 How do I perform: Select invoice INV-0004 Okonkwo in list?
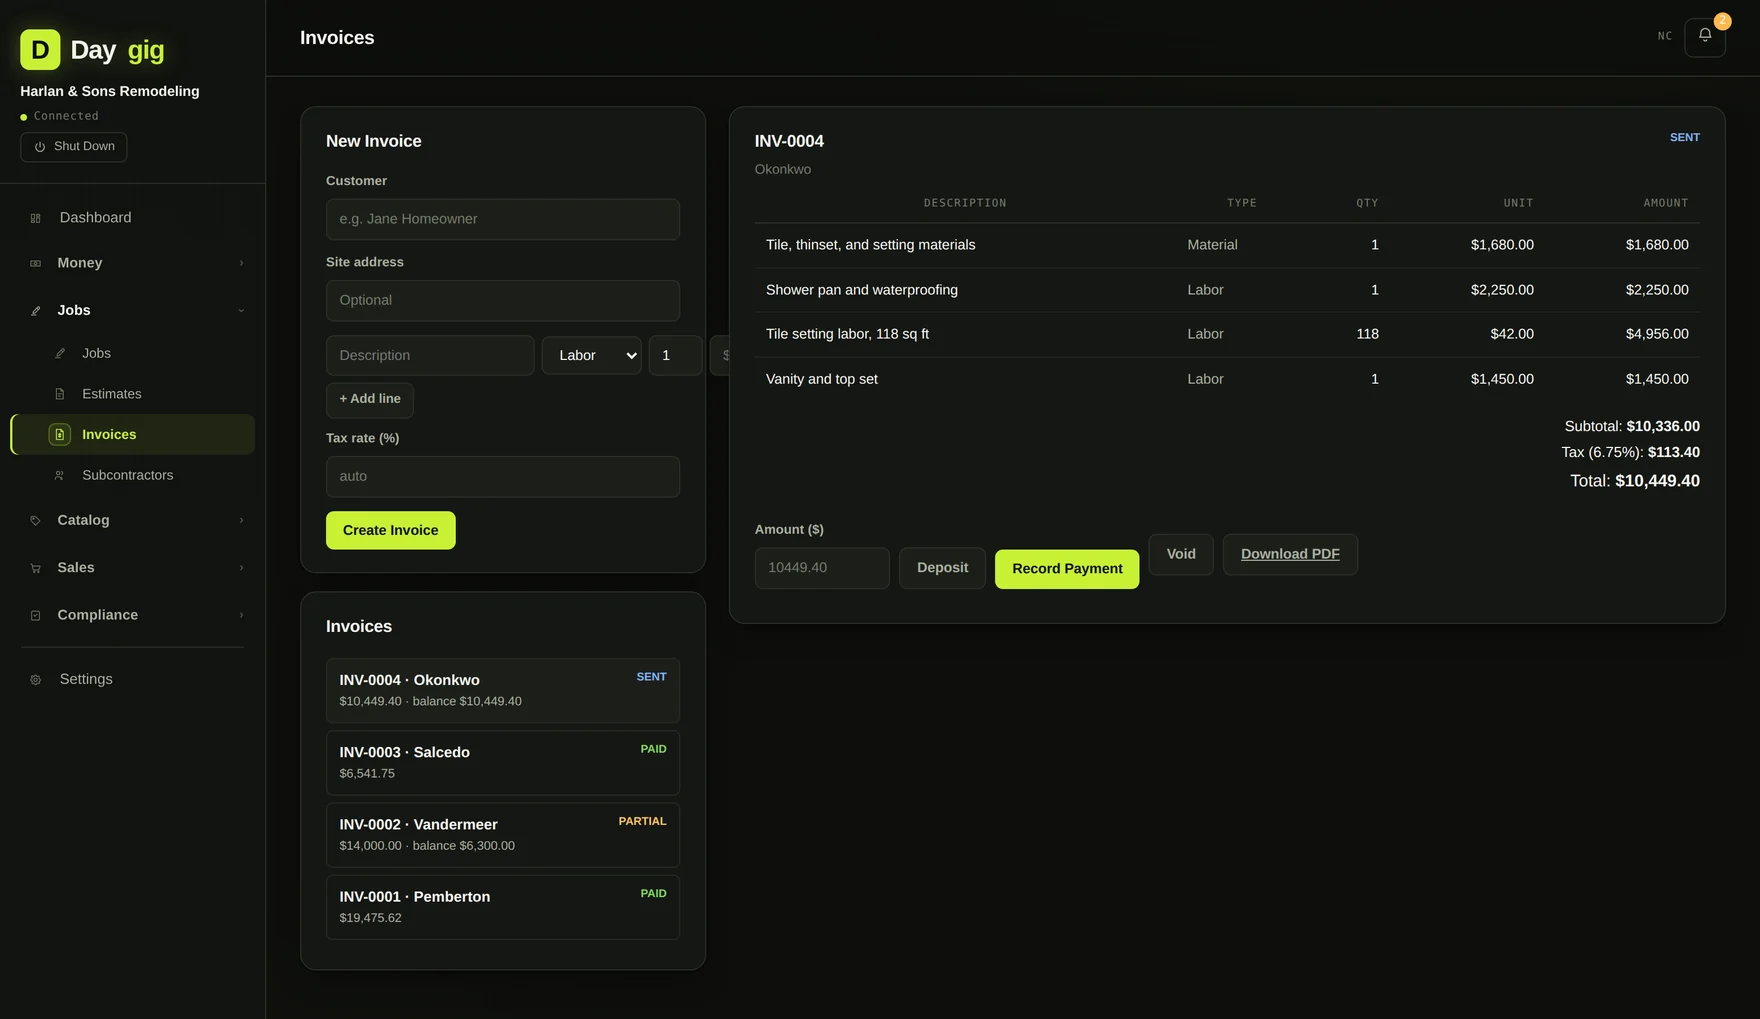pos(503,690)
